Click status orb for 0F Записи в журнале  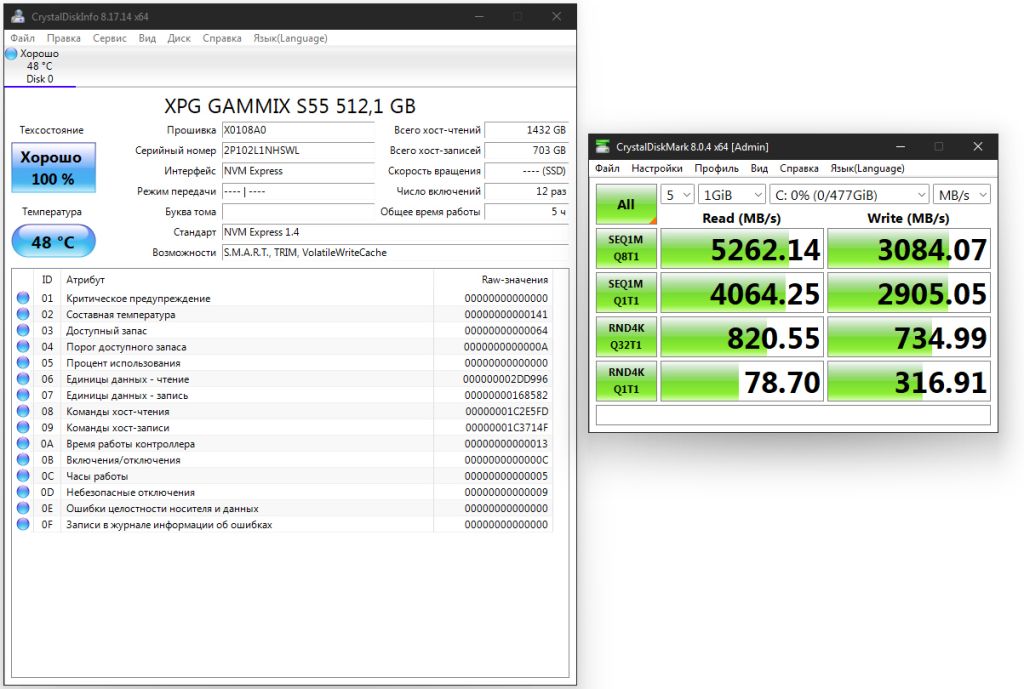[23, 524]
